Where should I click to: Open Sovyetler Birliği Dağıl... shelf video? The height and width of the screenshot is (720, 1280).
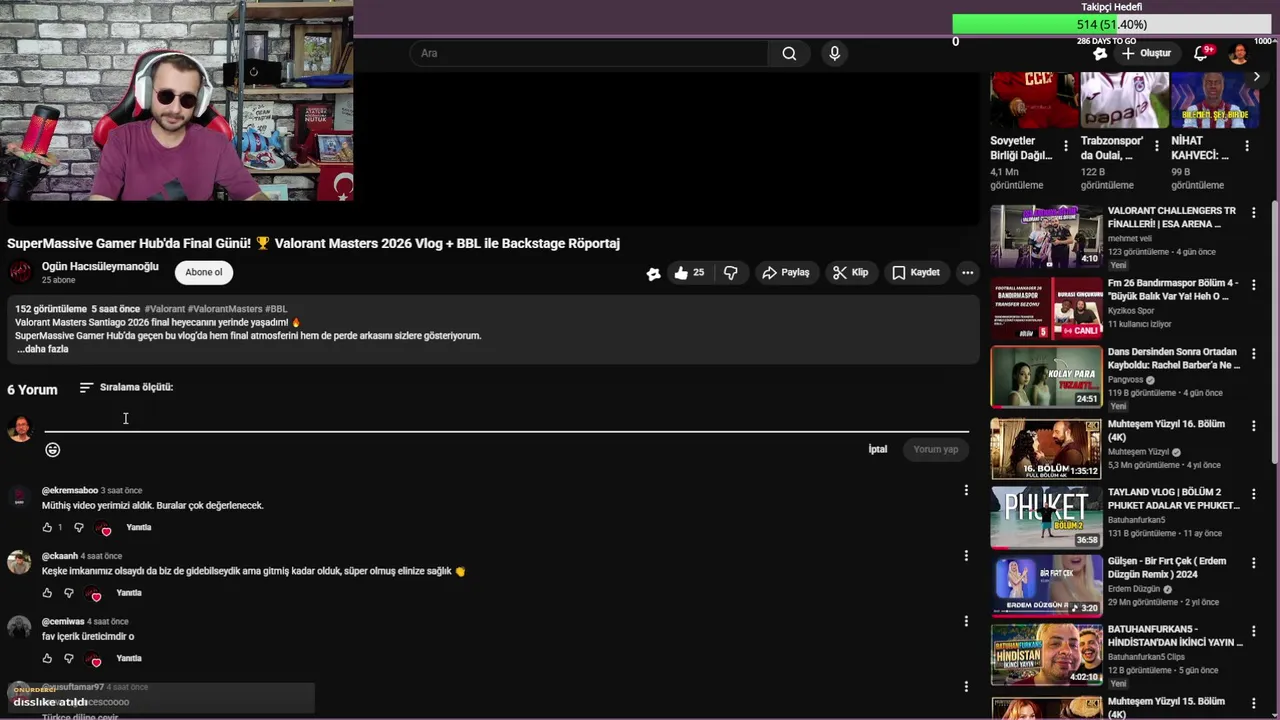(1033, 99)
